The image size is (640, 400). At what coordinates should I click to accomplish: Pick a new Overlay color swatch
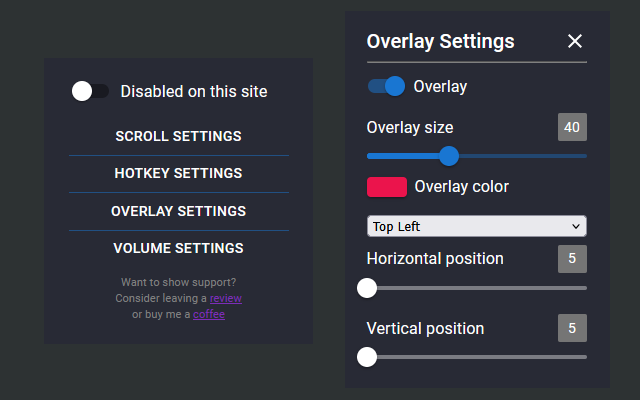coord(387,187)
